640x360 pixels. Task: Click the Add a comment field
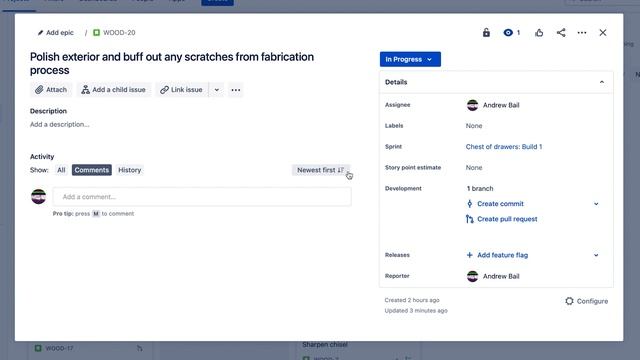pos(202,197)
